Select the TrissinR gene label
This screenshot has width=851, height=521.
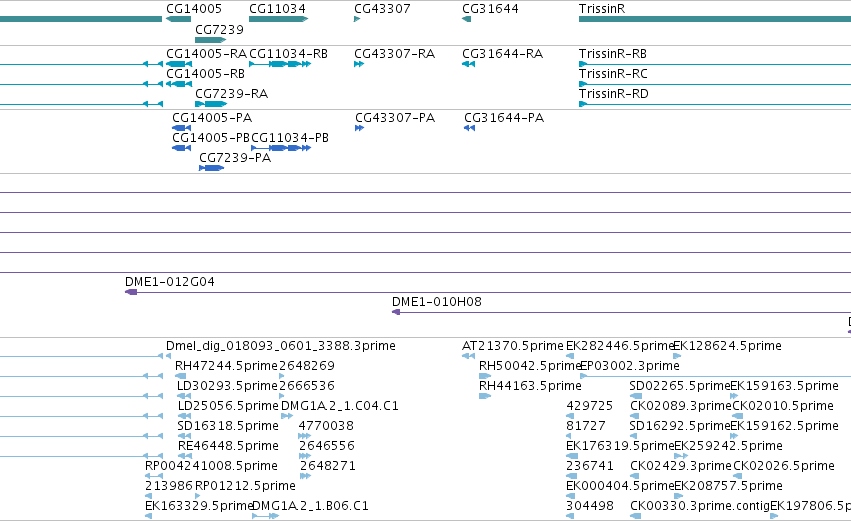point(602,9)
